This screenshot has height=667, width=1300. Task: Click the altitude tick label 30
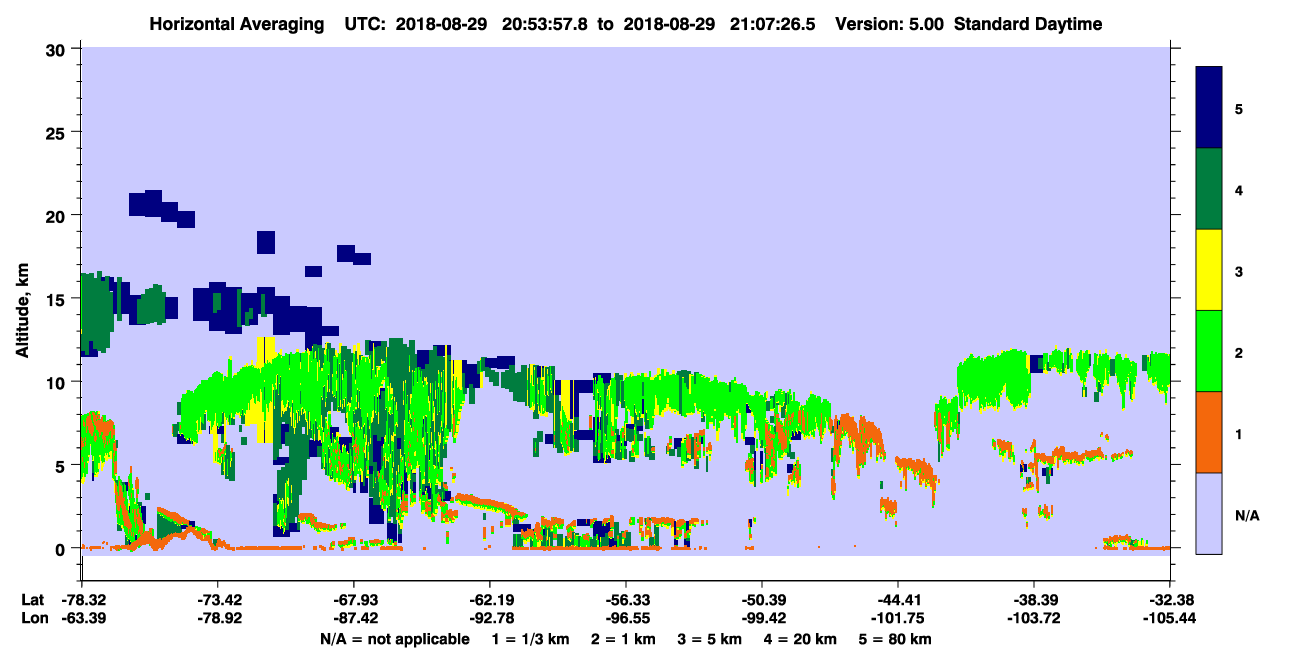(x=58, y=48)
